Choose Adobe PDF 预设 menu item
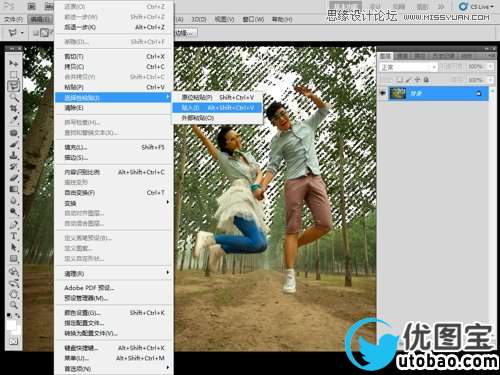Viewport: 500px width, 375px height. click(x=114, y=288)
